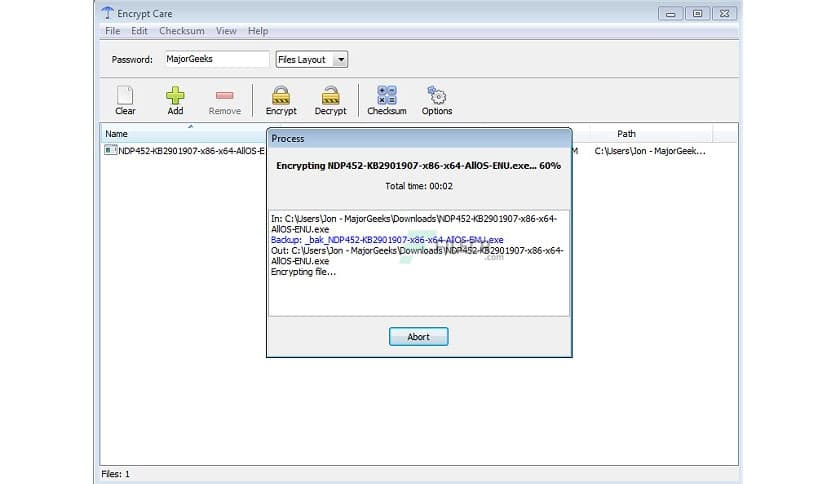Click the Password field containing MajorGeeks
This screenshot has width=836, height=484.
216,59
